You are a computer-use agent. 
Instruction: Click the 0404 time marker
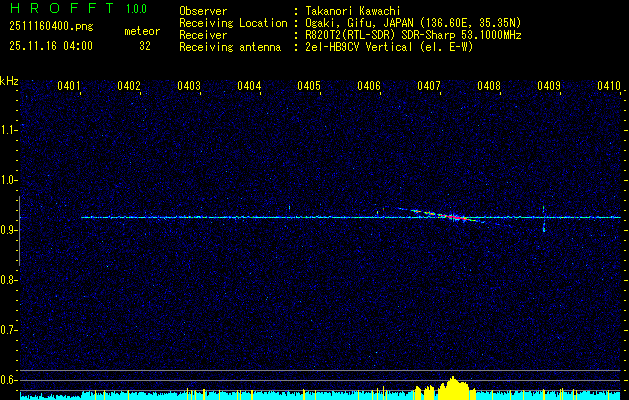pos(249,86)
